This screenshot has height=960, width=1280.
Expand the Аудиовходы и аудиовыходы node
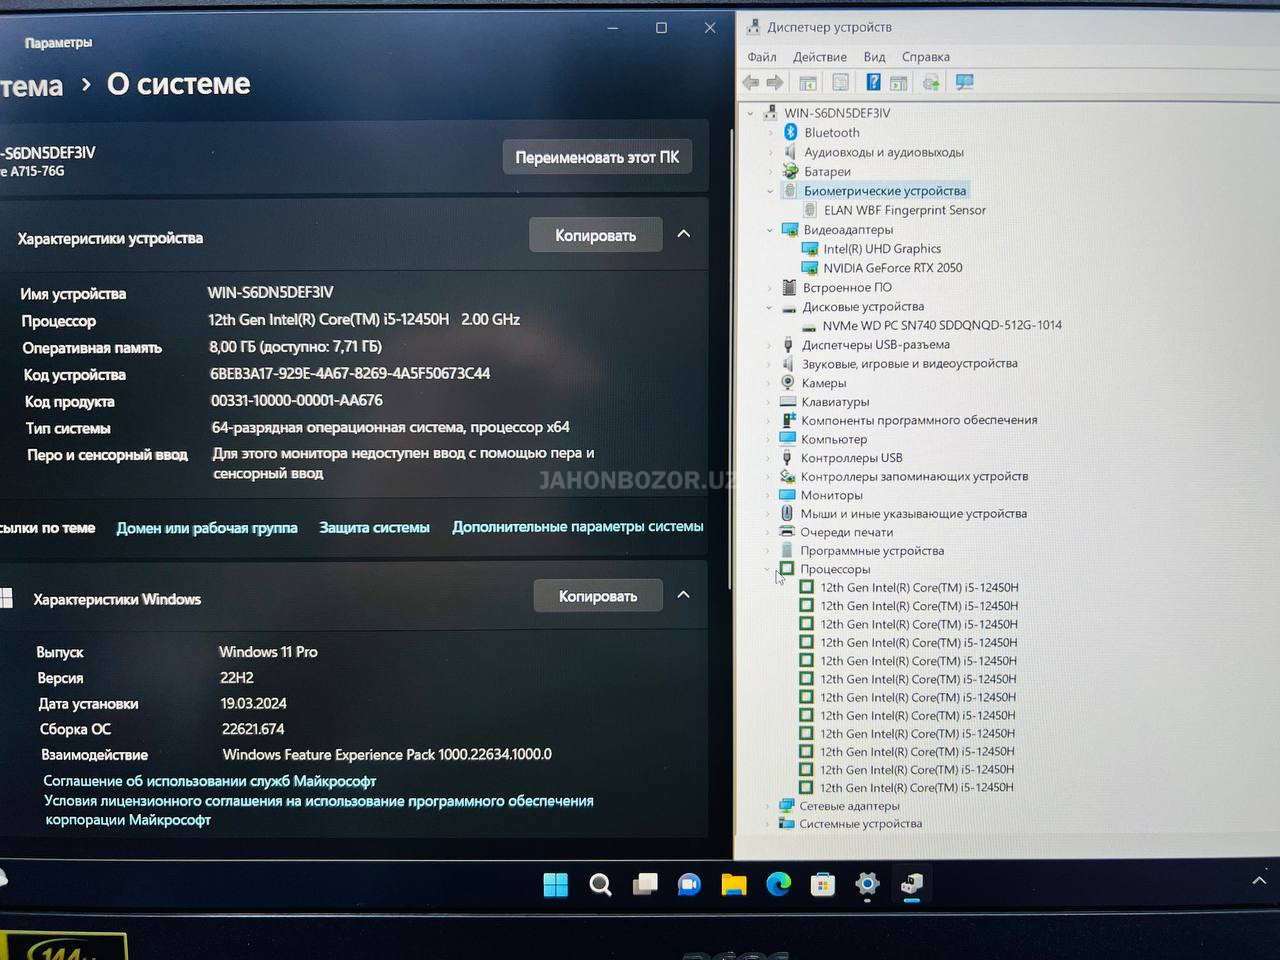pyautogui.click(x=770, y=152)
